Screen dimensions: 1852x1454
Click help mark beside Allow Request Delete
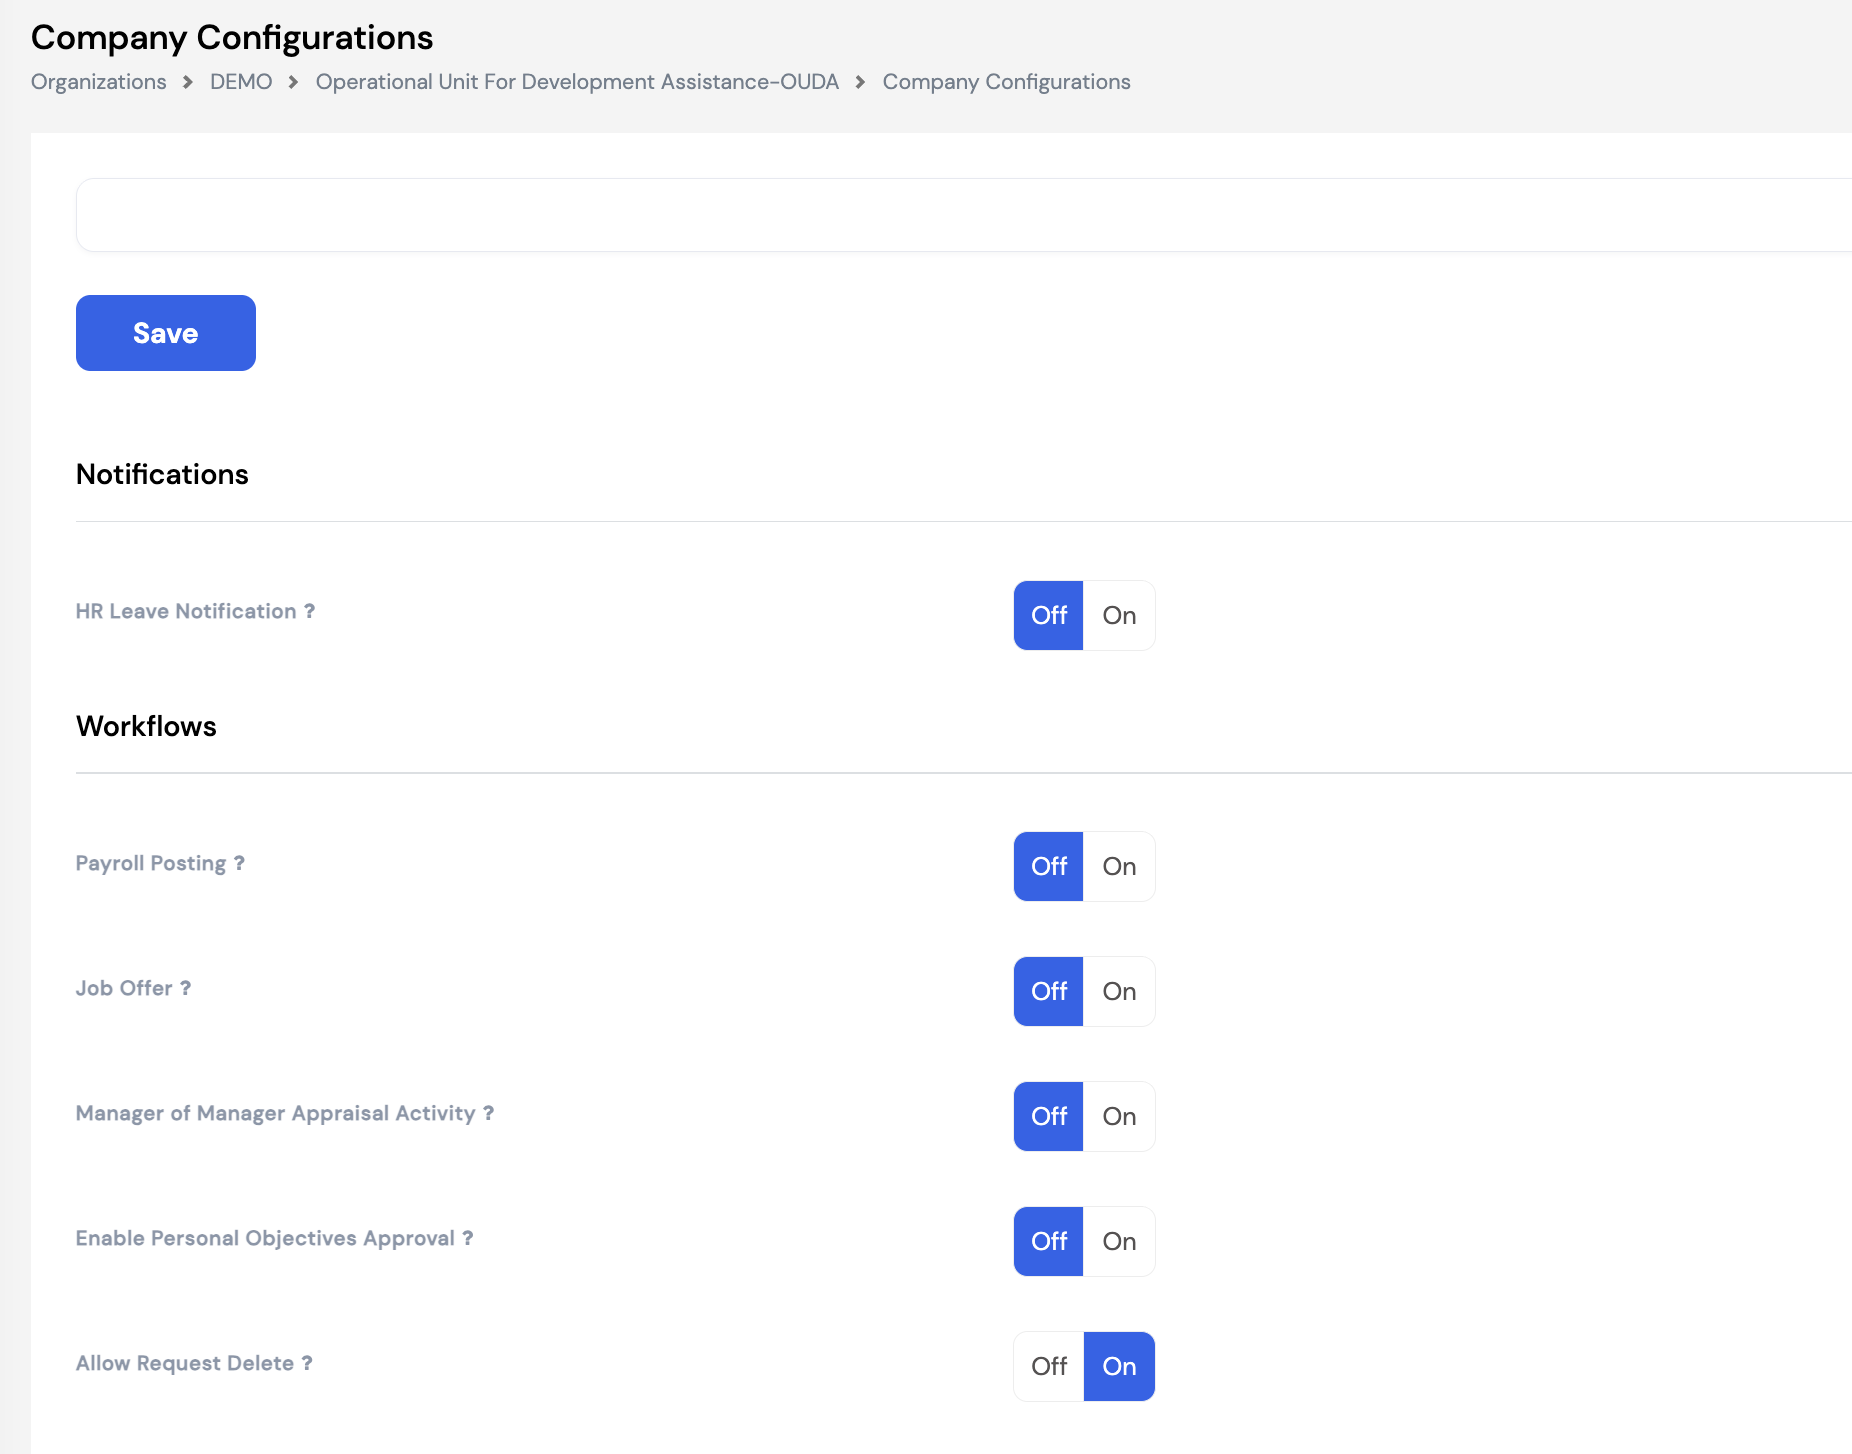pyautogui.click(x=307, y=1363)
